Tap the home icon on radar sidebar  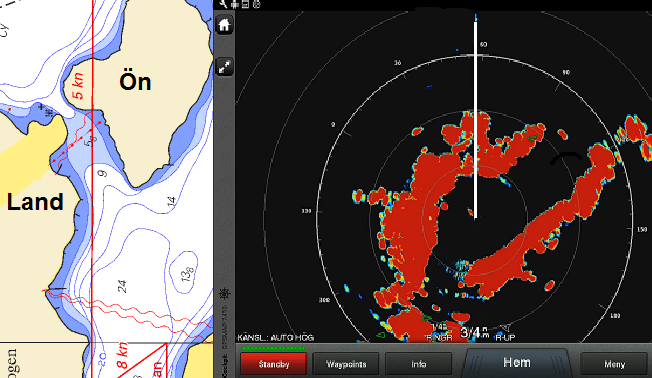tap(224, 25)
